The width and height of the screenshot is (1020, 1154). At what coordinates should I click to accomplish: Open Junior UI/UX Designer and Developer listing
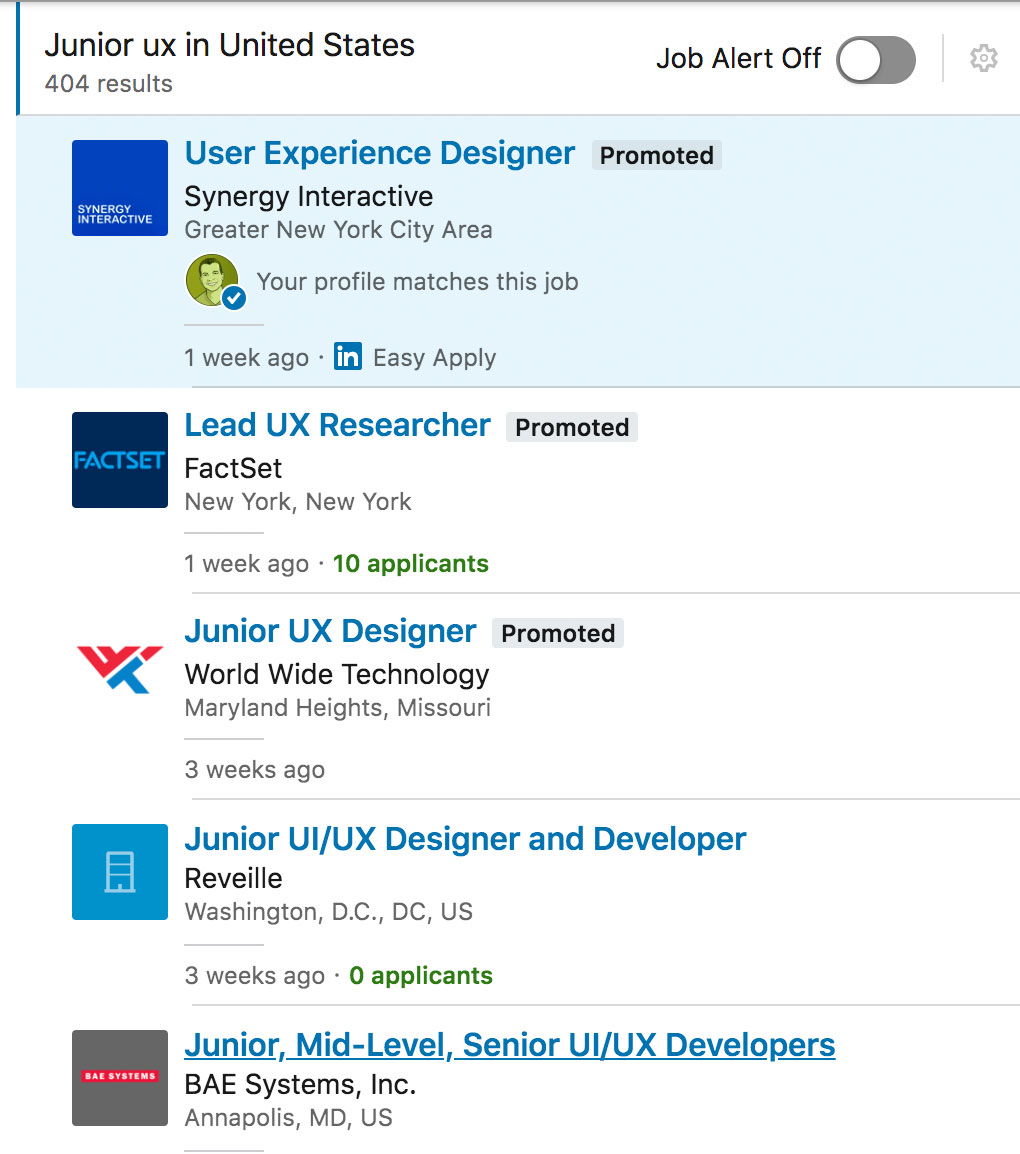(465, 839)
